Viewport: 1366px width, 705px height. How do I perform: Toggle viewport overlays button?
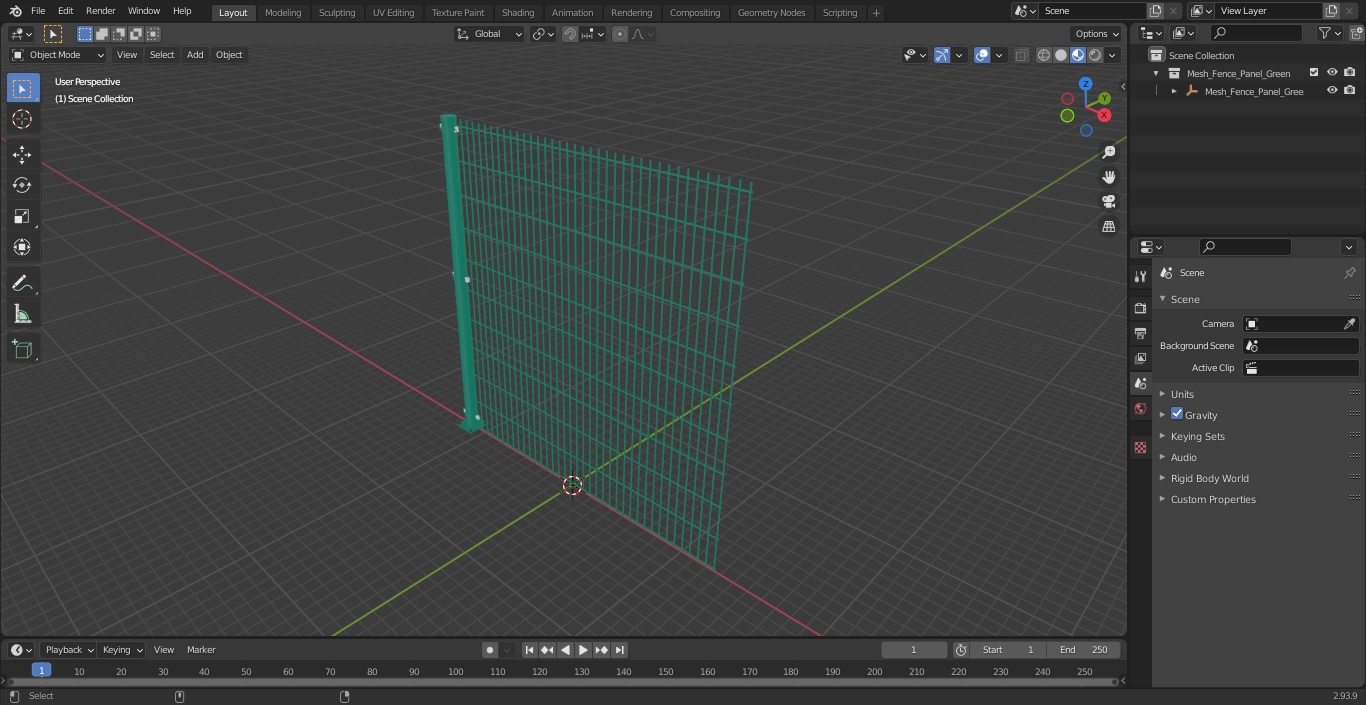click(982, 55)
